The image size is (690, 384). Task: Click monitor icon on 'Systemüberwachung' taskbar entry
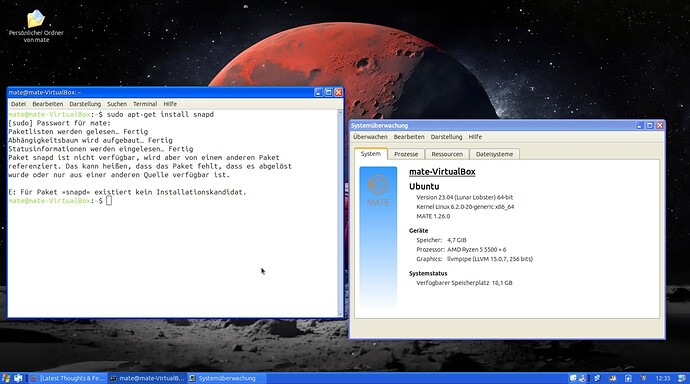point(192,378)
